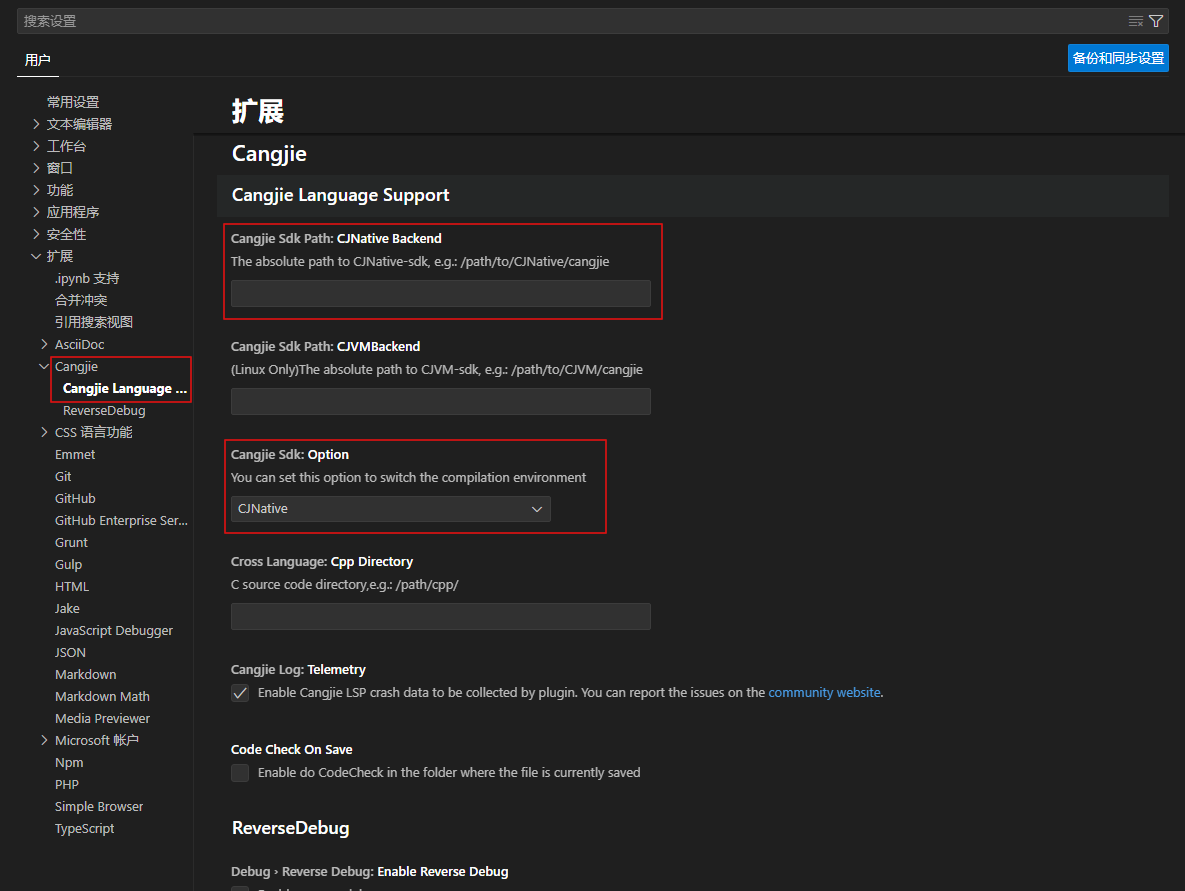1185x891 pixels.
Task: Select ReverseDebug in the settings tree
Action: (104, 410)
